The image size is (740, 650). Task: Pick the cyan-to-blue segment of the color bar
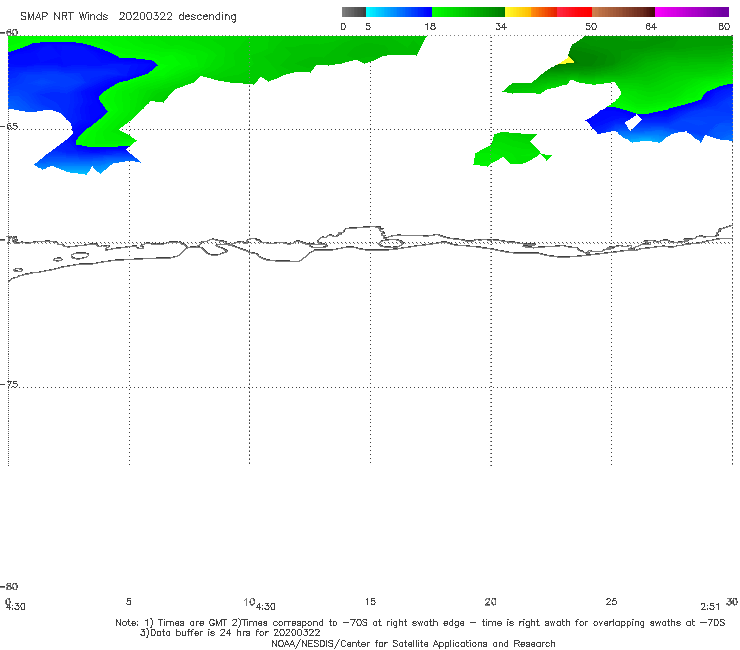click(x=399, y=12)
